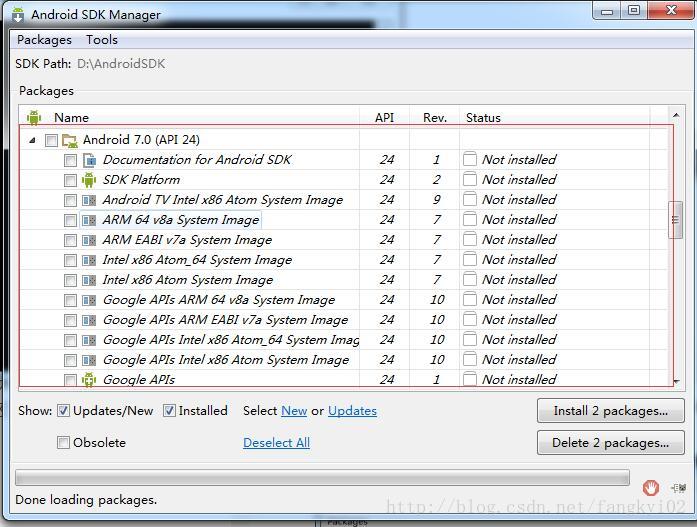This screenshot has width=697, height=527.
Task: Click the Android icon in the Name column header
Action: click(x=34, y=117)
